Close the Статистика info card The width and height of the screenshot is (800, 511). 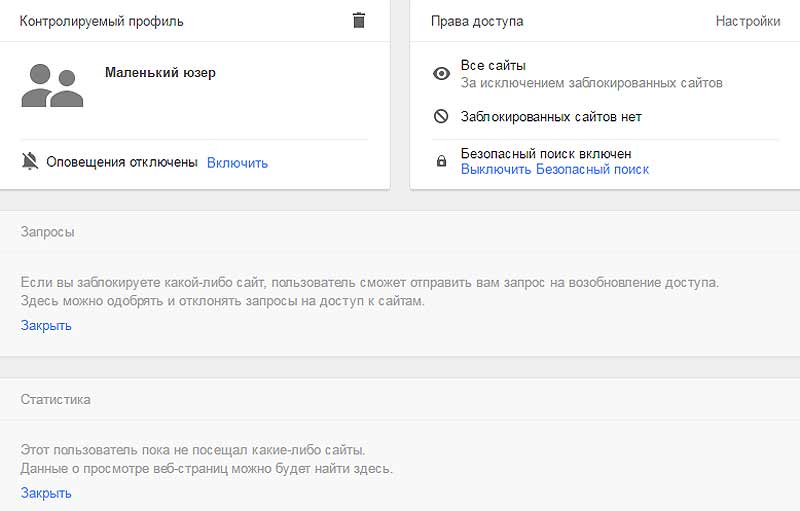pyautogui.click(x=46, y=493)
